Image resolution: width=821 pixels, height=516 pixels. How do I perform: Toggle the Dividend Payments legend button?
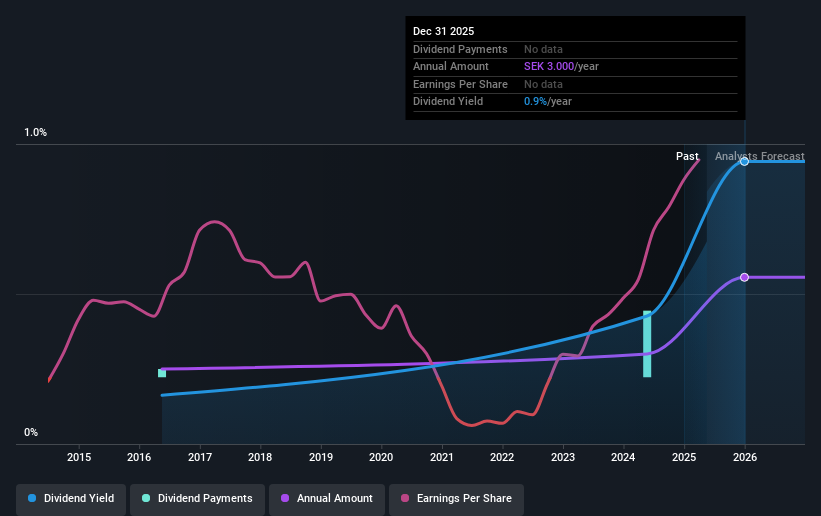pyautogui.click(x=197, y=499)
